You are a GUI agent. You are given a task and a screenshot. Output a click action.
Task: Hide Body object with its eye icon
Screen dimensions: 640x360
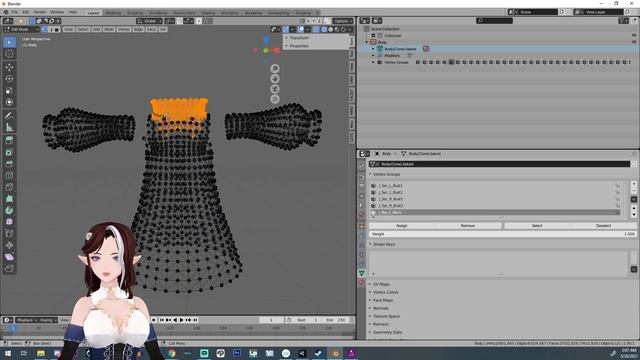pyautogui.click(x=634, y=42)
